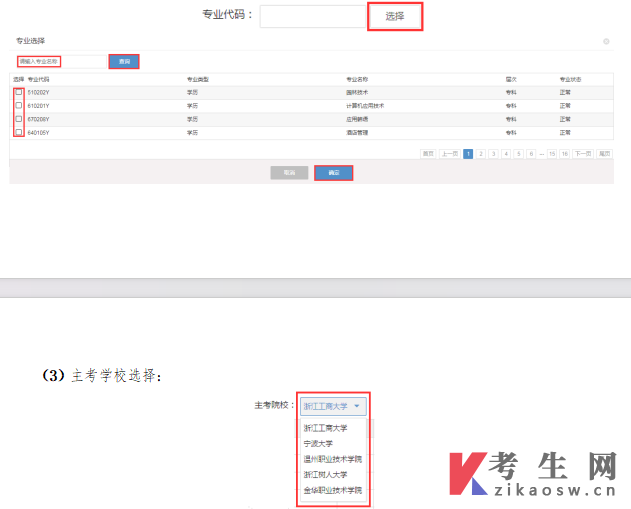Tick the checkbox for 610201Y
Screen dimensions: 631x509
19,105
